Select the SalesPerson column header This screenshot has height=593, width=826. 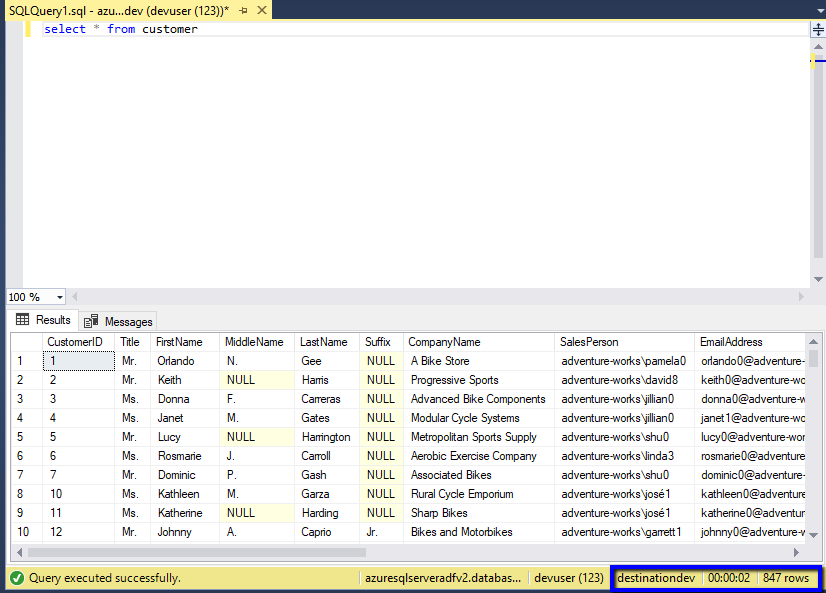point(589,342)
